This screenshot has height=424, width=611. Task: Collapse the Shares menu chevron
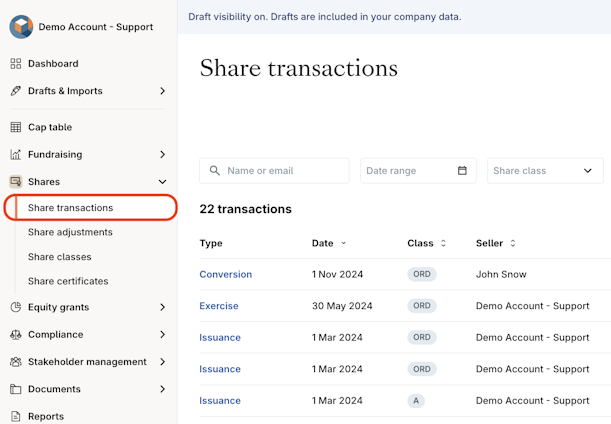pos(162,182)
